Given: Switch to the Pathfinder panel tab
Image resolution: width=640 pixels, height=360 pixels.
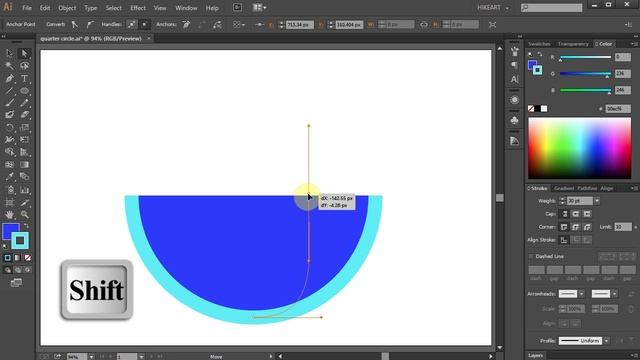Looking at the screenshot, I should click(587, 188).
